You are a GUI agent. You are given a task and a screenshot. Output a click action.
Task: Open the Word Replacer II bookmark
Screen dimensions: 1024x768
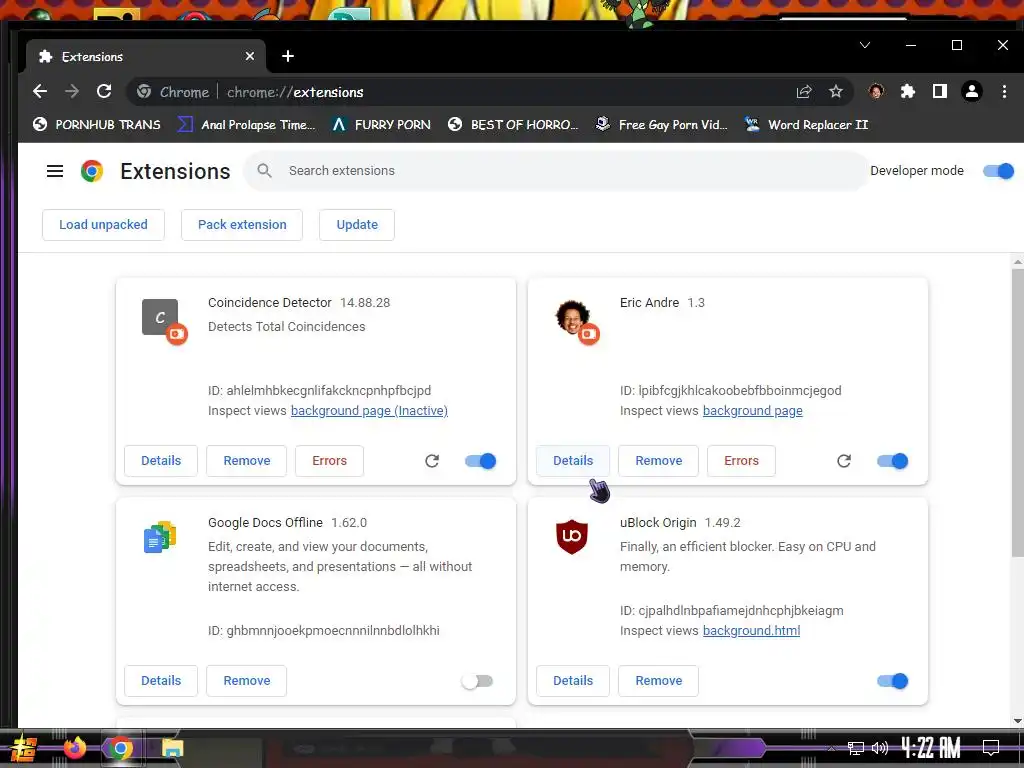click(x=807, y=124)
